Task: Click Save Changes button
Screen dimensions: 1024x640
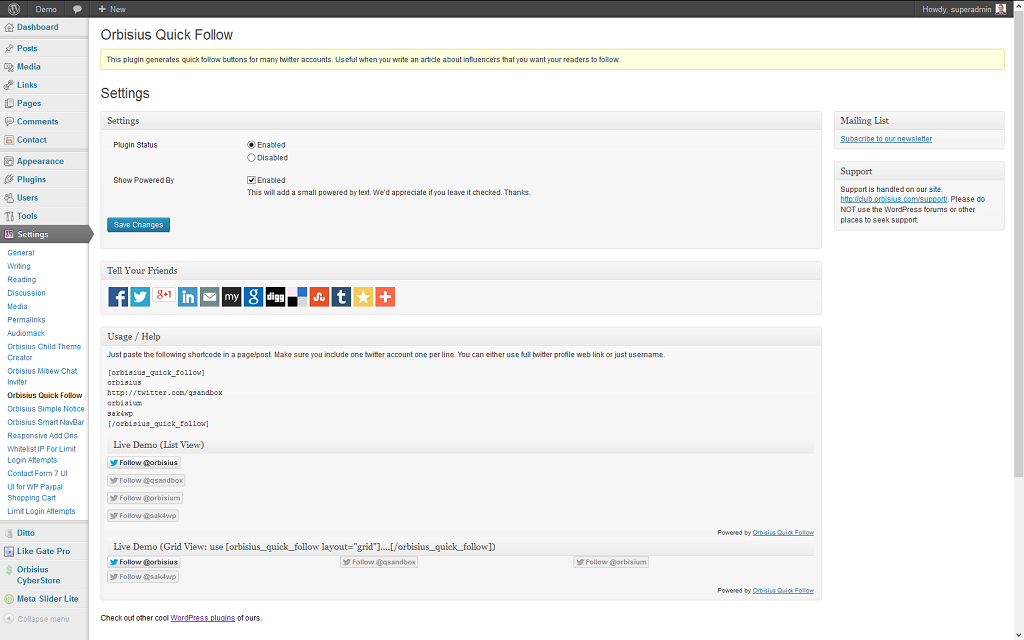Action: pyautogui.click(x=138, y=225)
